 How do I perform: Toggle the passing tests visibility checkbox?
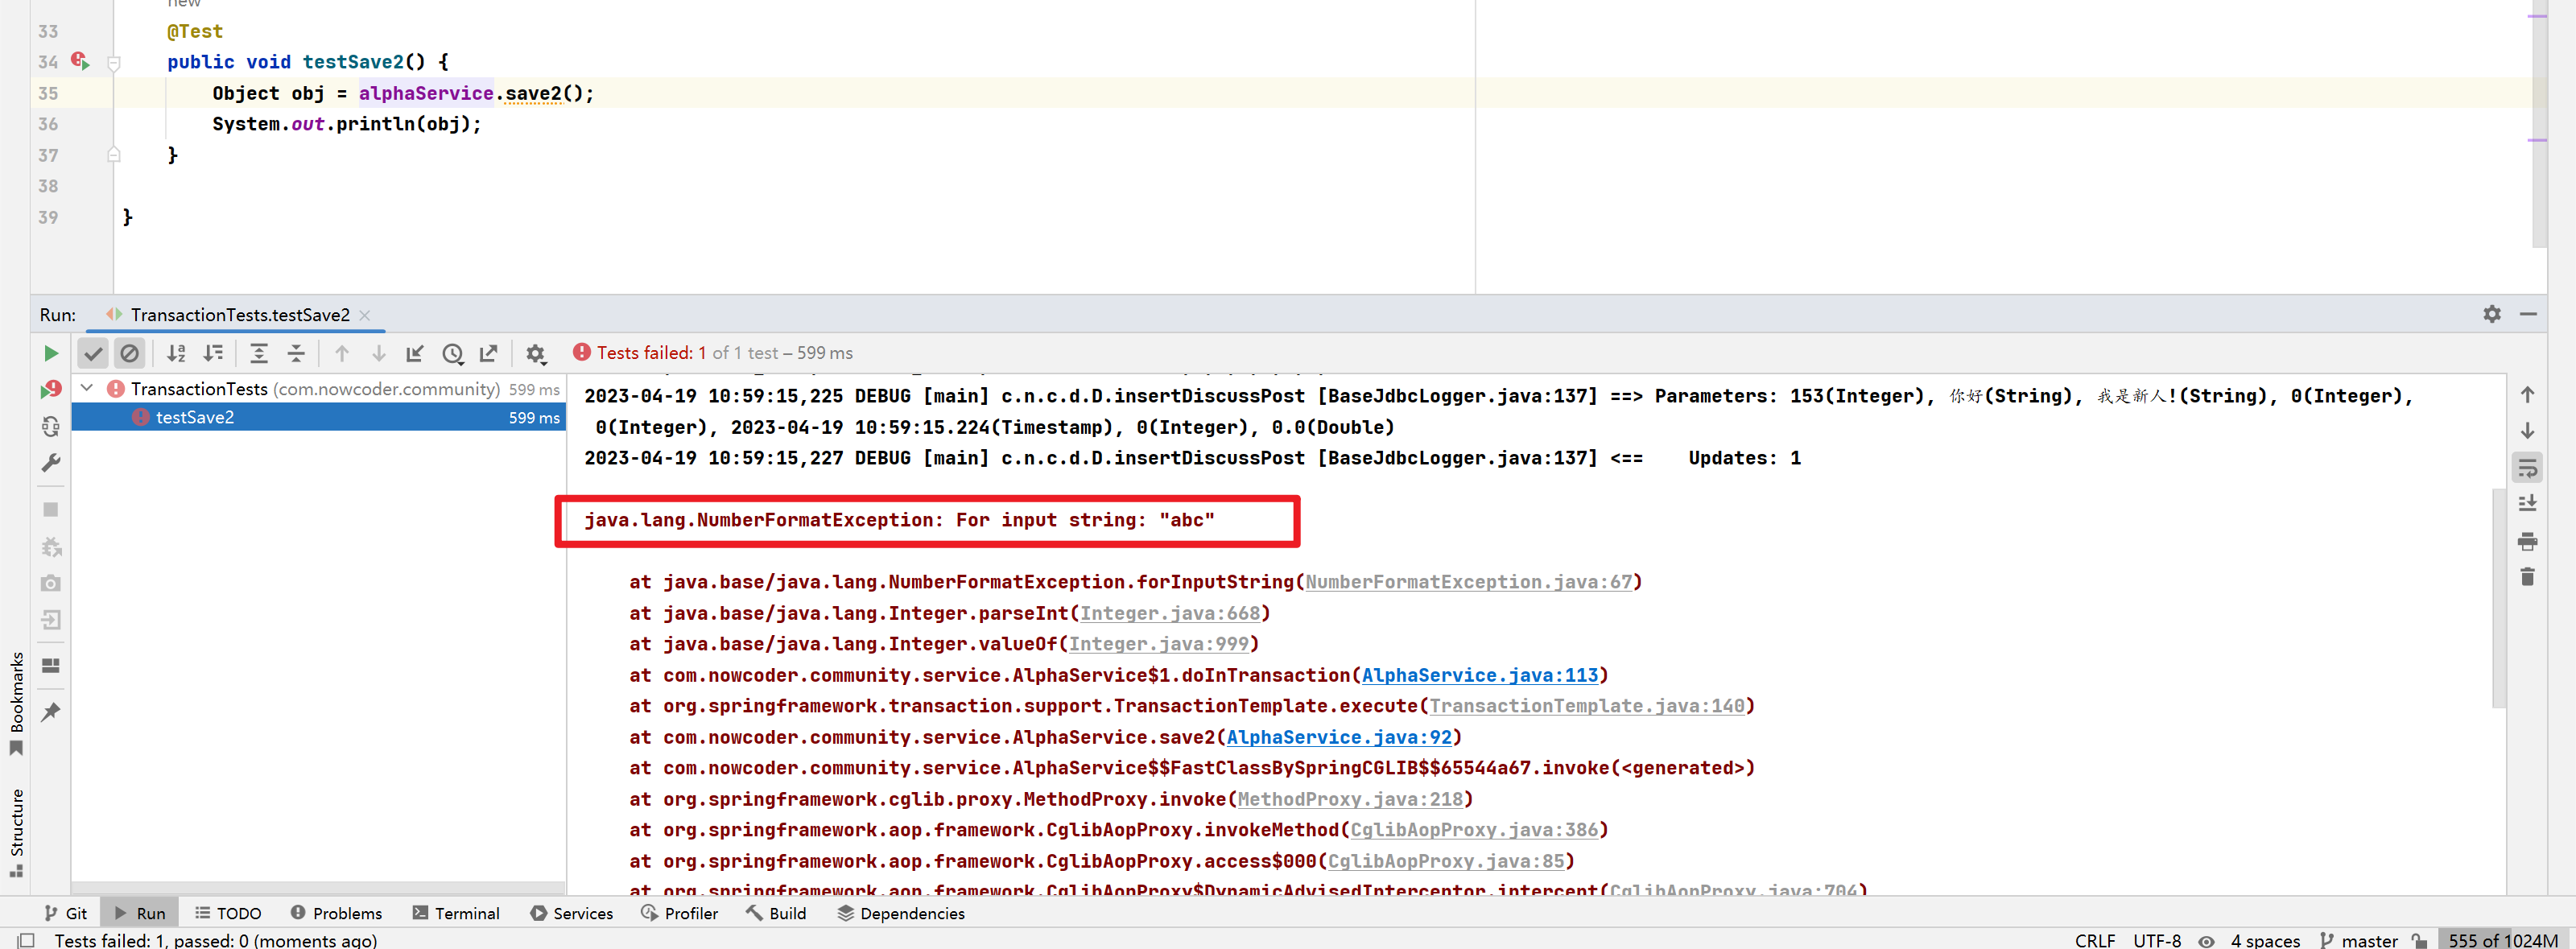[x=93, y=353]
